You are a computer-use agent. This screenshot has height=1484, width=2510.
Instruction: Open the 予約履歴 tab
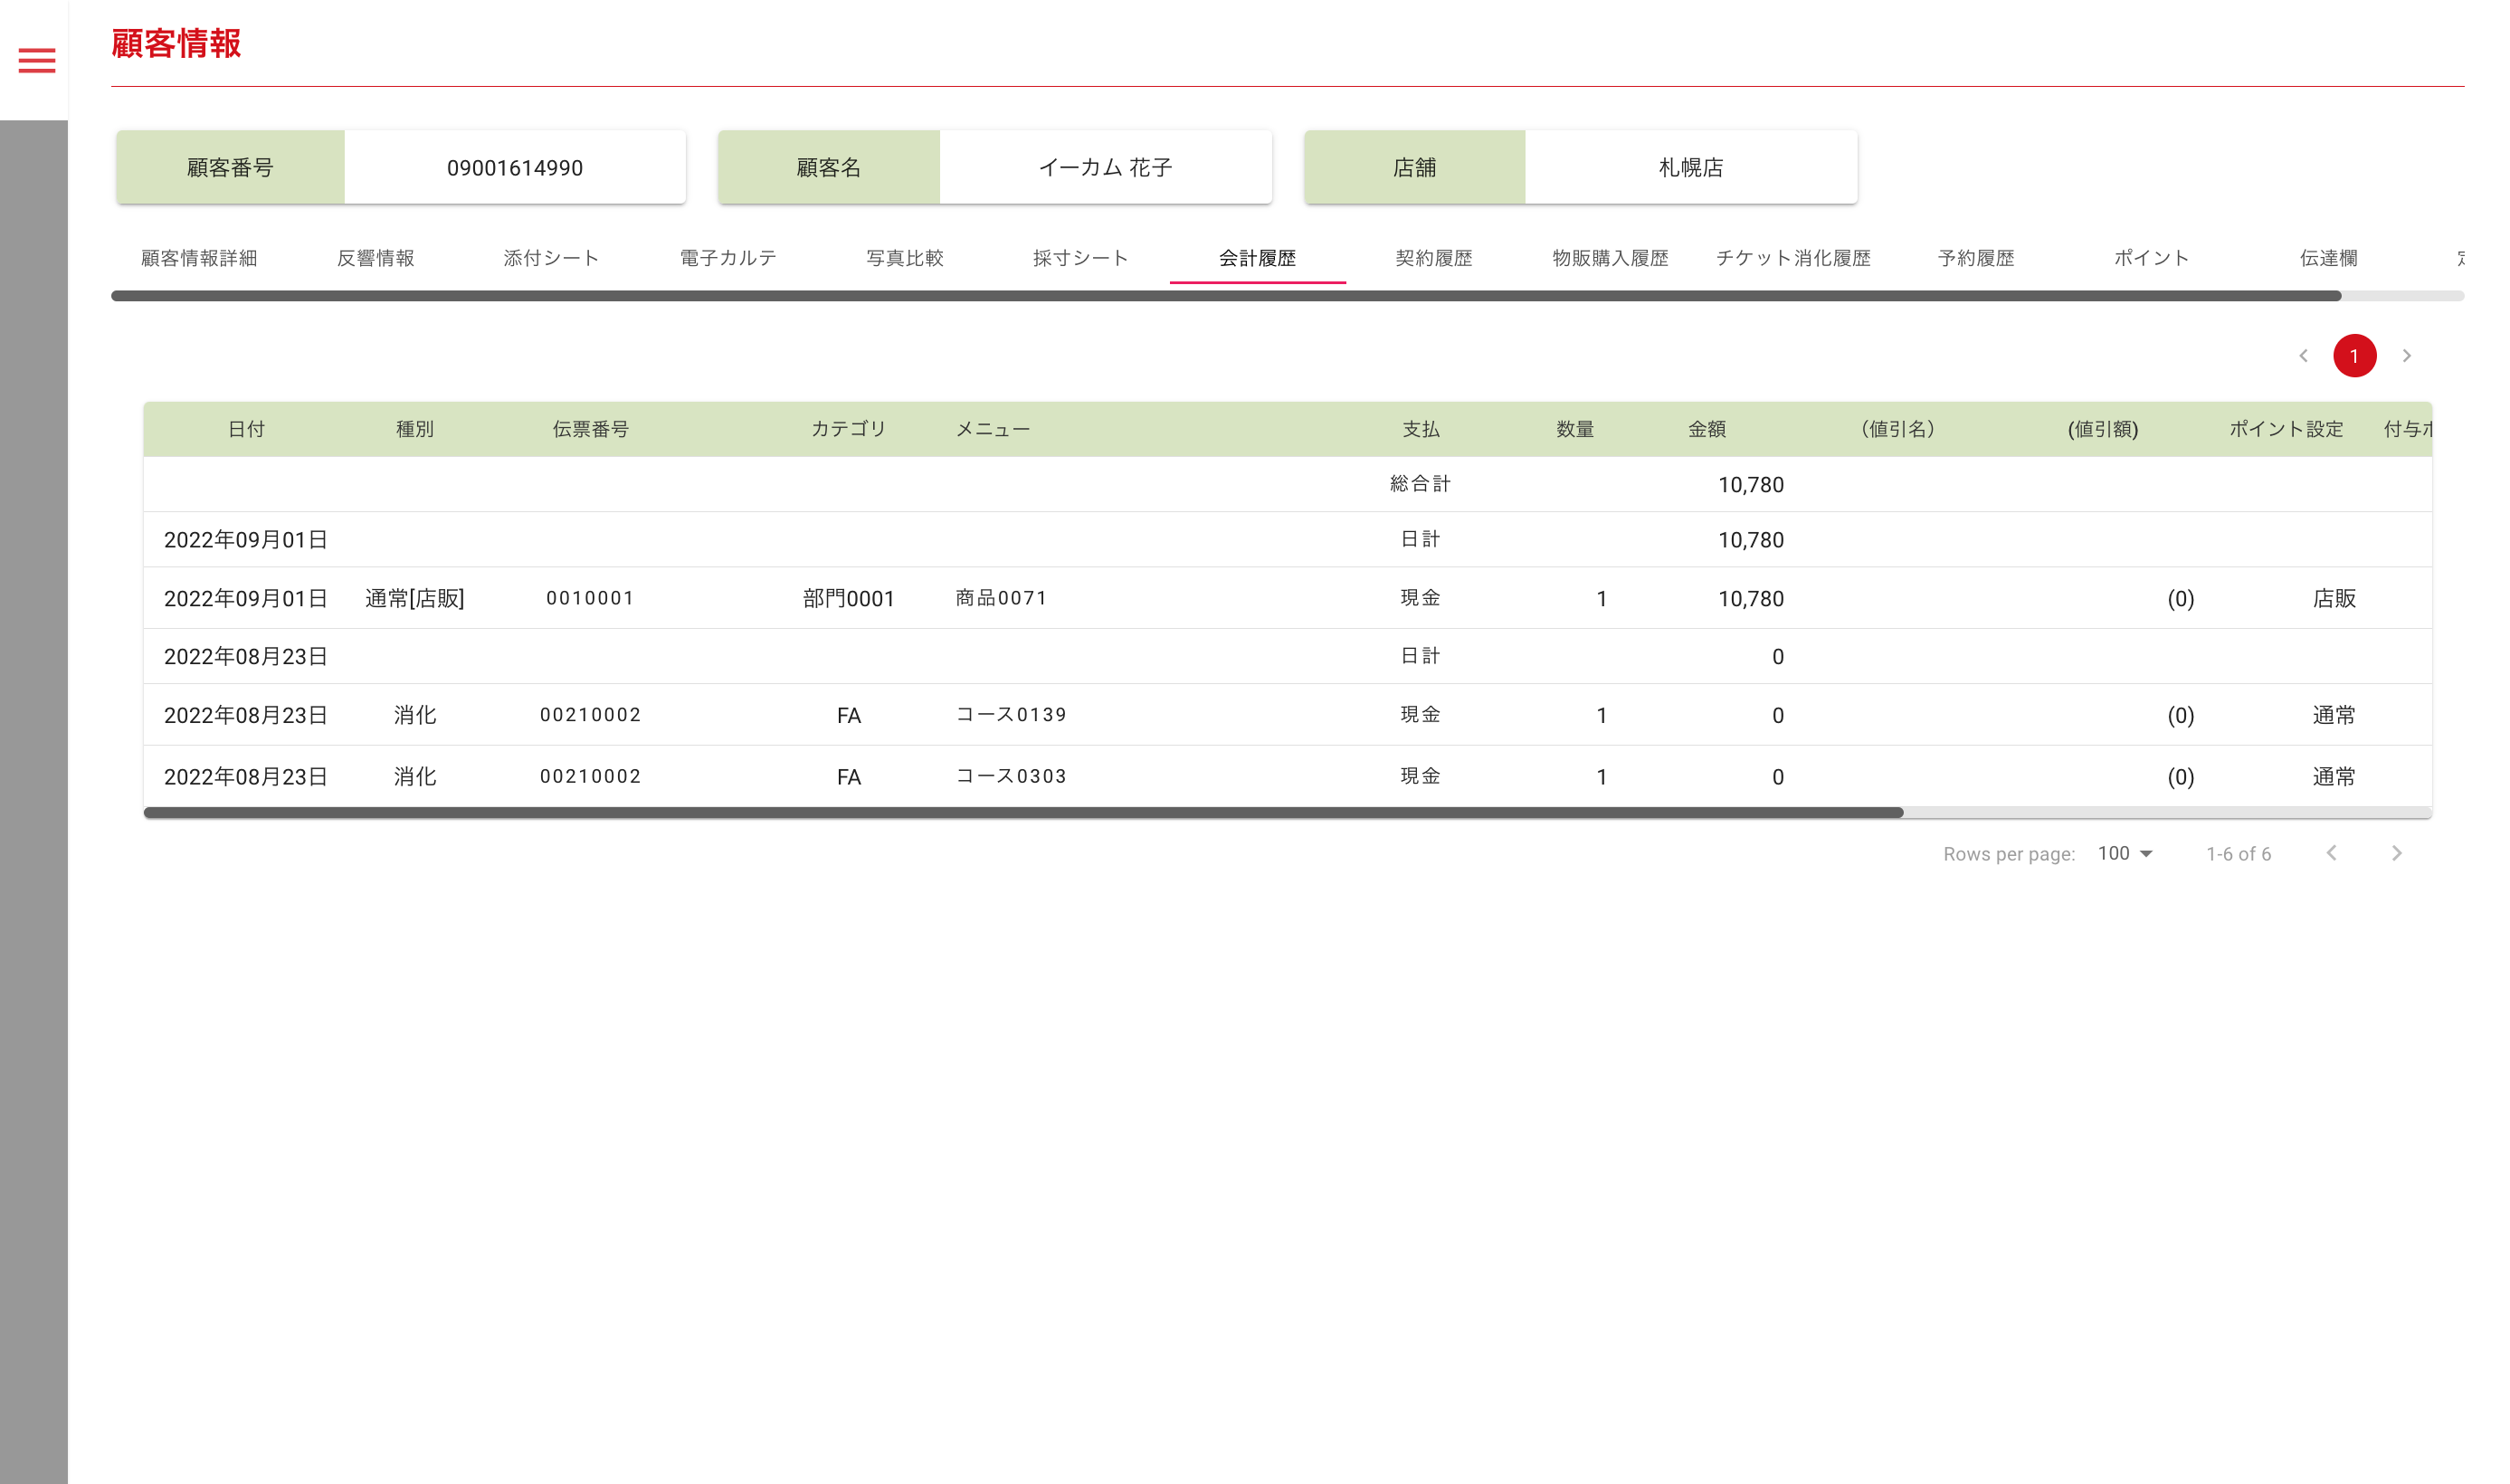pyautogui.click(x=1976, y=258)
